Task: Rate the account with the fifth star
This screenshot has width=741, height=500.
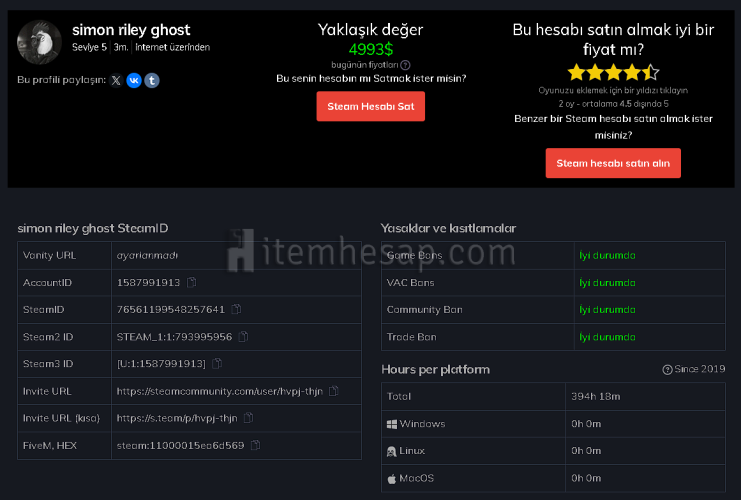Action: tap(651, 72)
